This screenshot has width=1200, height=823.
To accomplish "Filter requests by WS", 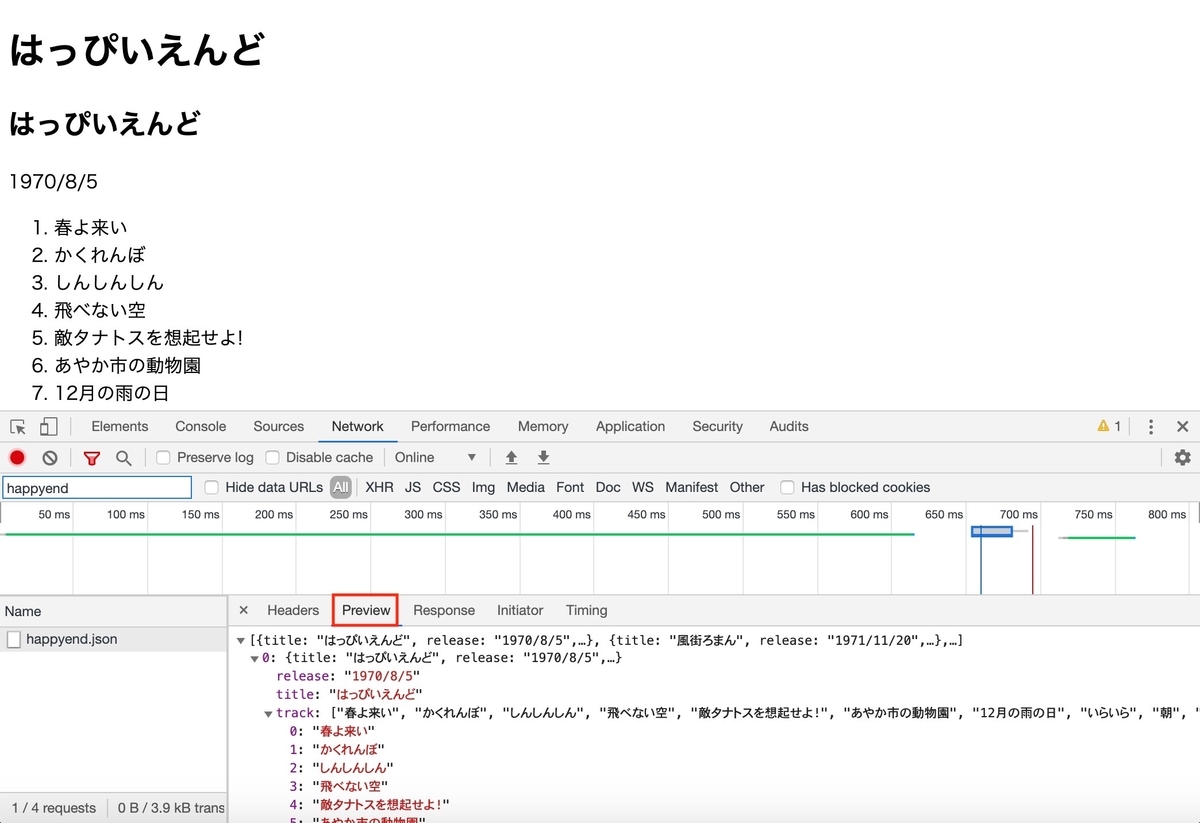I will coord(643,487).
